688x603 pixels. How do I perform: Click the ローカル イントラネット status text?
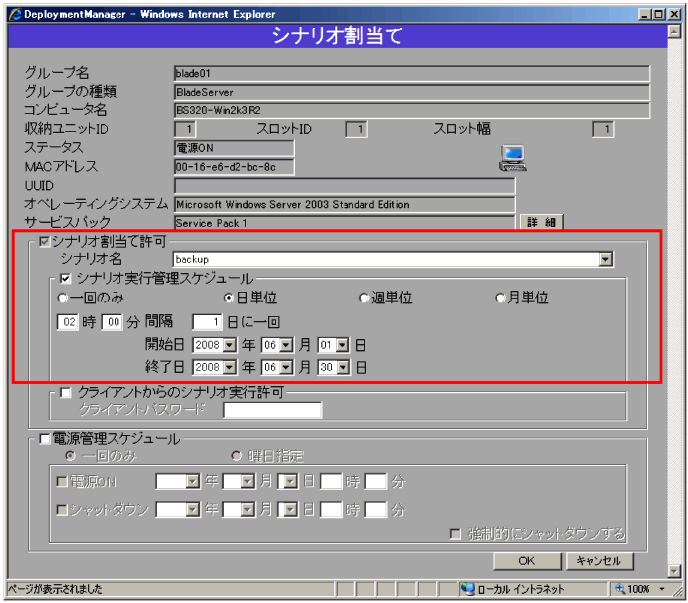[520, 589]
